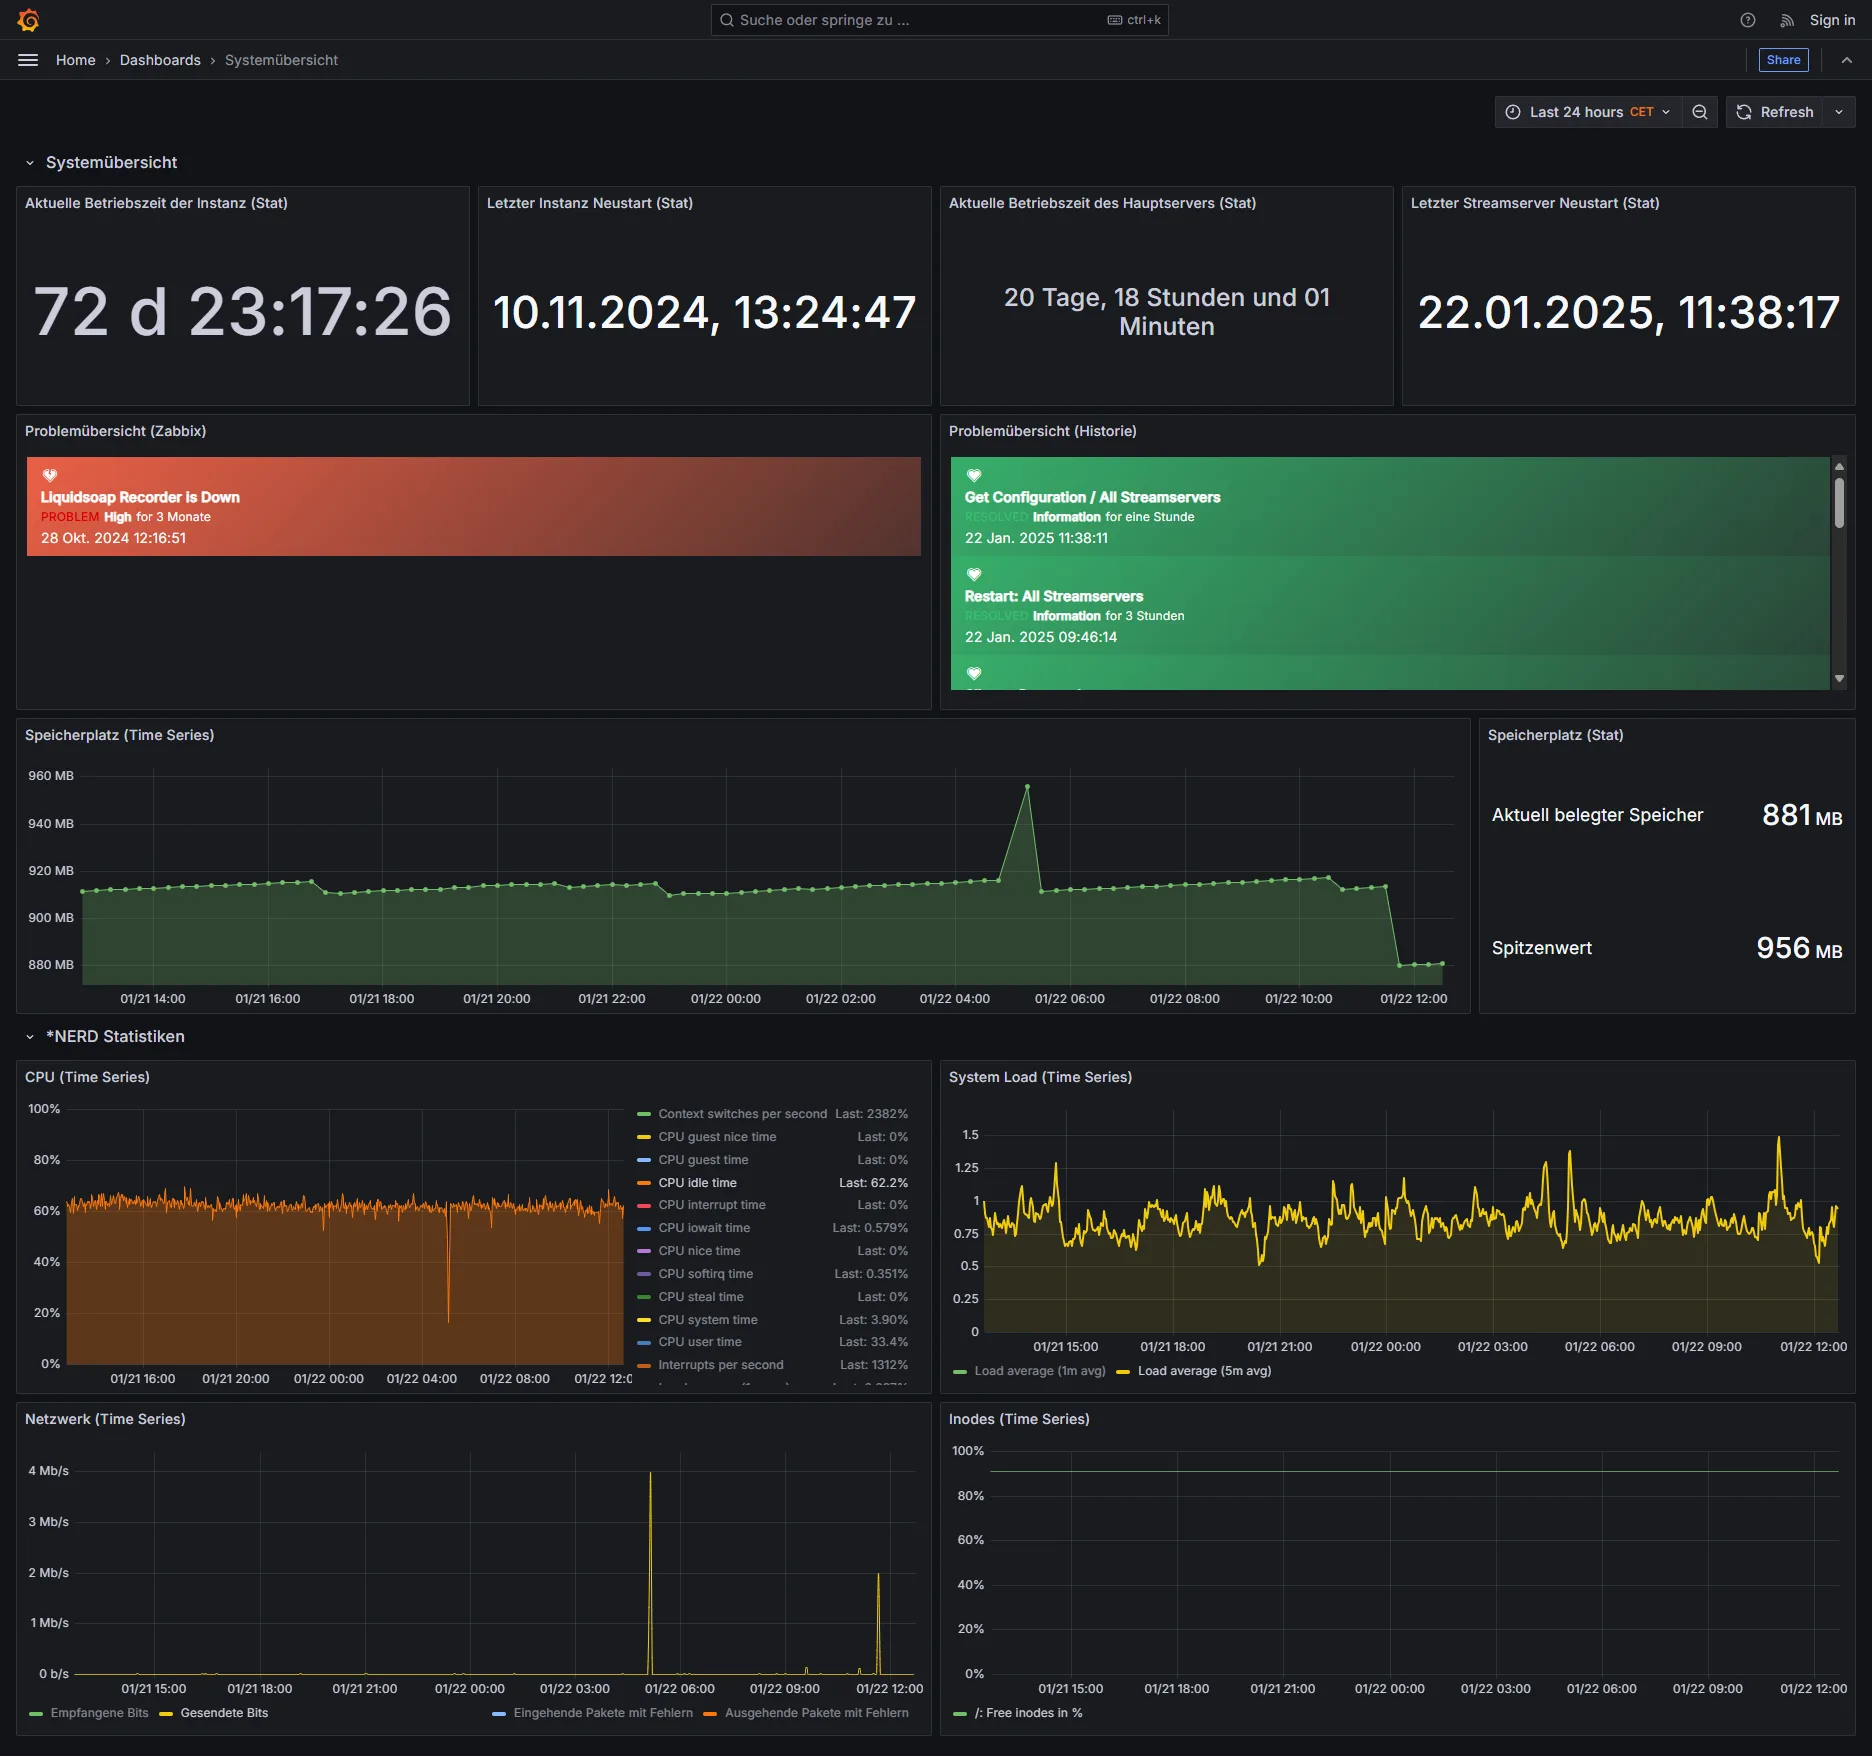Select the Get Configuration / All Streamservers card
Viewport: 1872px width, 1756px height.
point(1390,506)
